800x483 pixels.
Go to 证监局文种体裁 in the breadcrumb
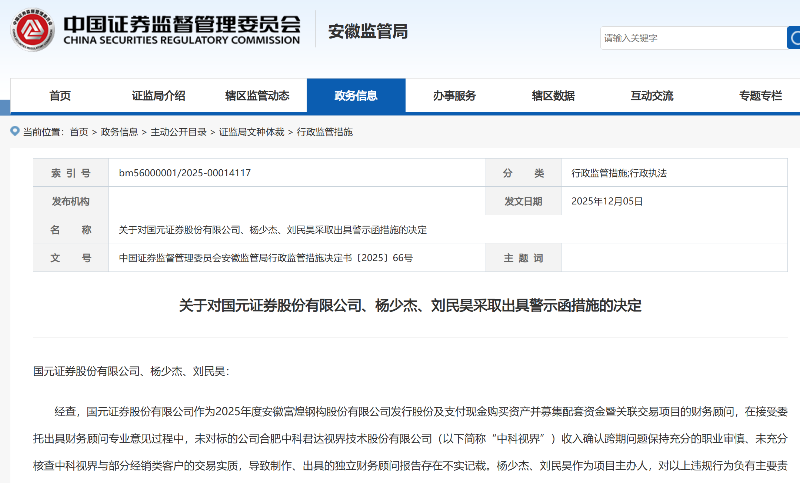point(252,132)
